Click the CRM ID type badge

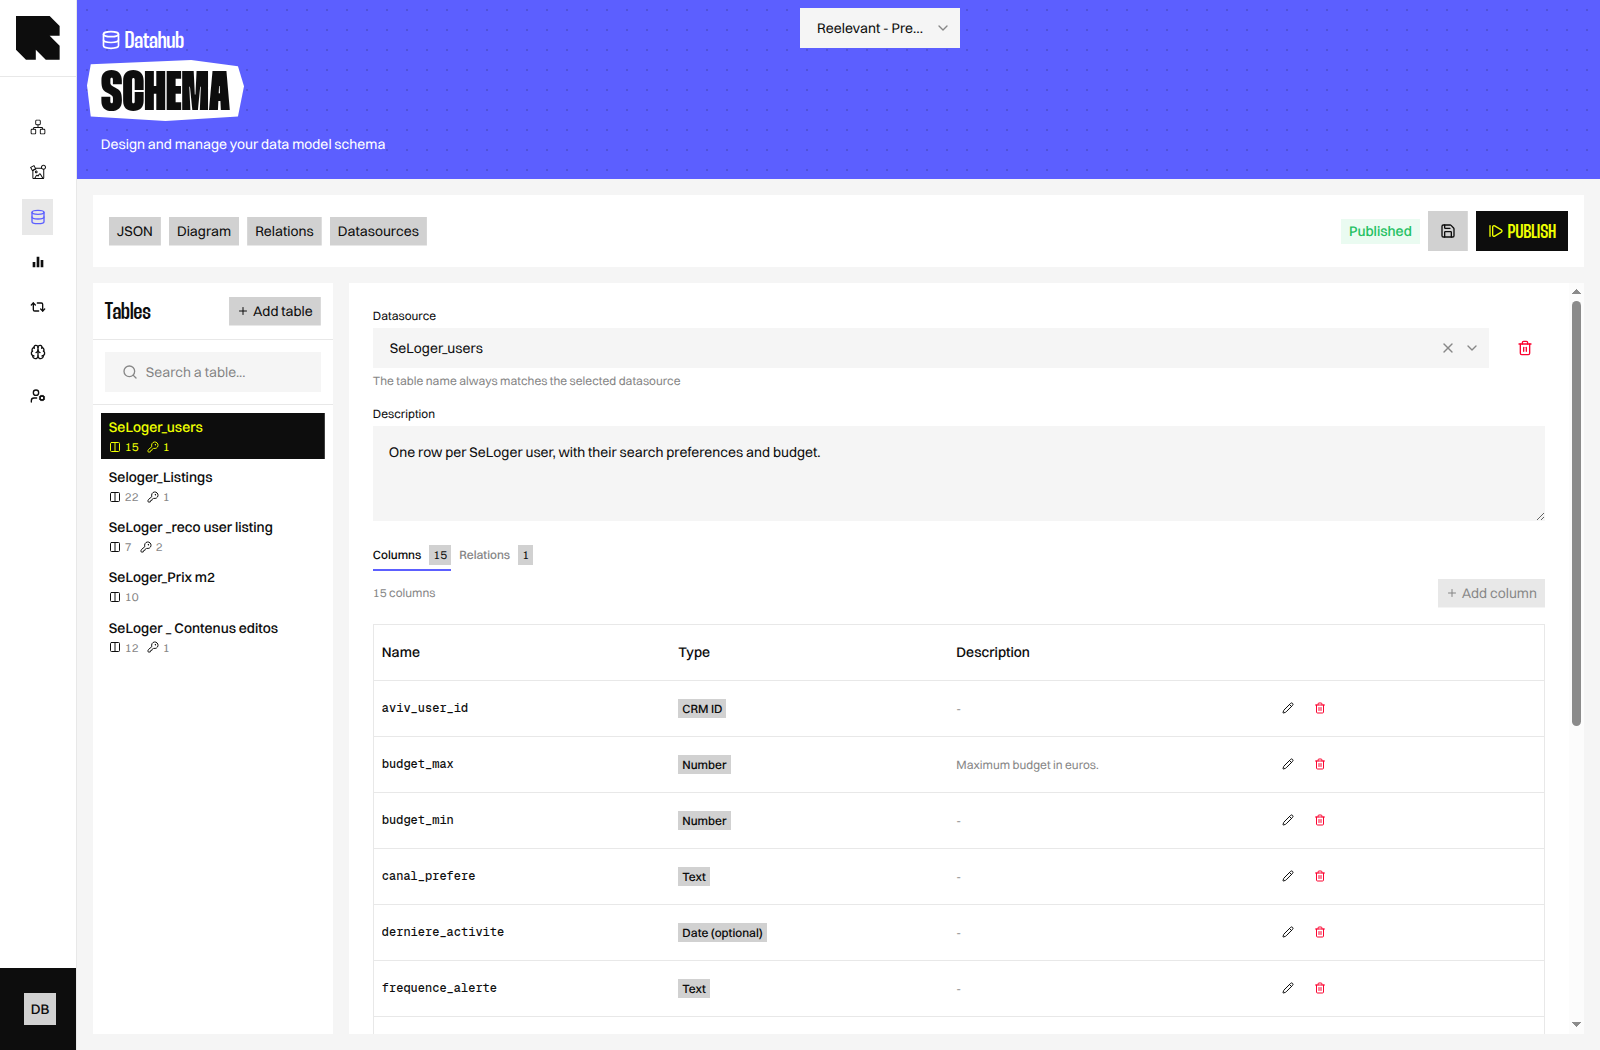pos(702,709)
